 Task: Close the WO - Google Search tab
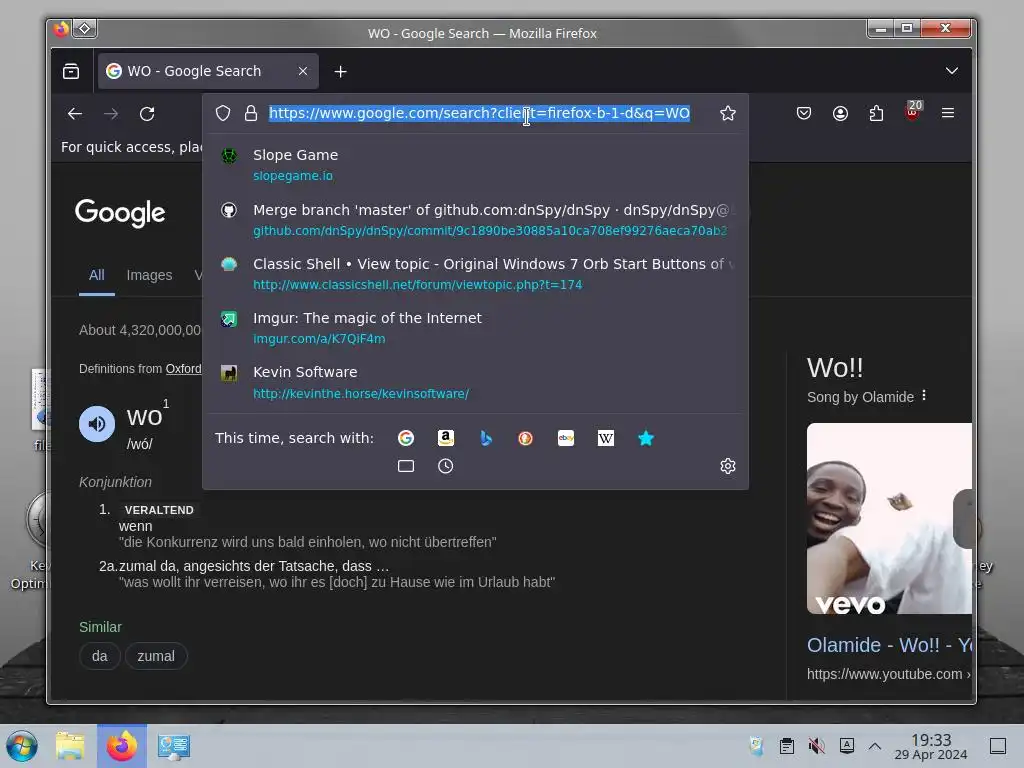[302, 71]
